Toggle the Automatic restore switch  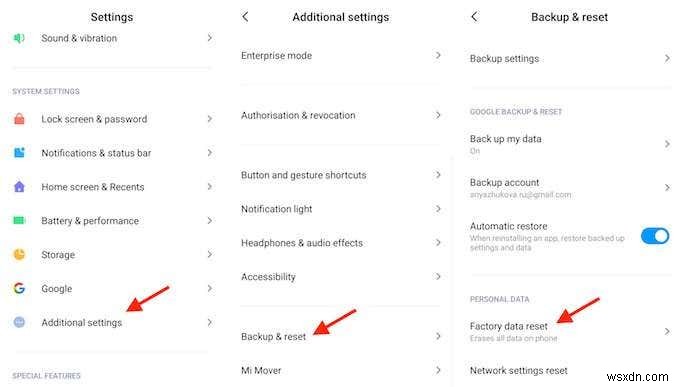(x=655, y=236)
